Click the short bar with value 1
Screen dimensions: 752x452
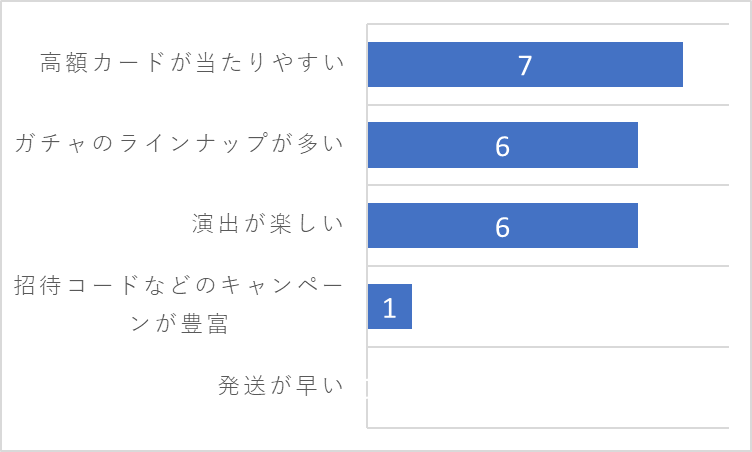(389, 306)
